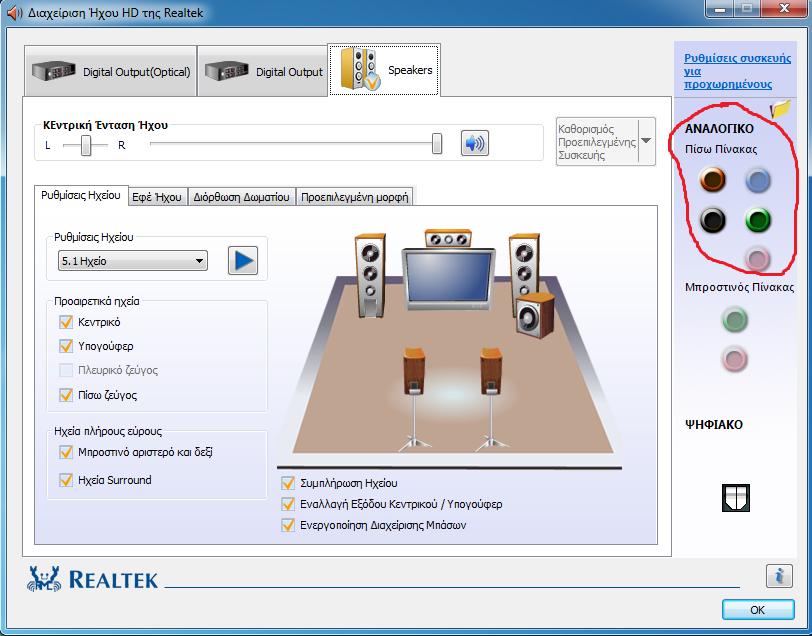The image size is (812, 636).
Task: Click the center speaker above the TV
Action: pos(448,239)
